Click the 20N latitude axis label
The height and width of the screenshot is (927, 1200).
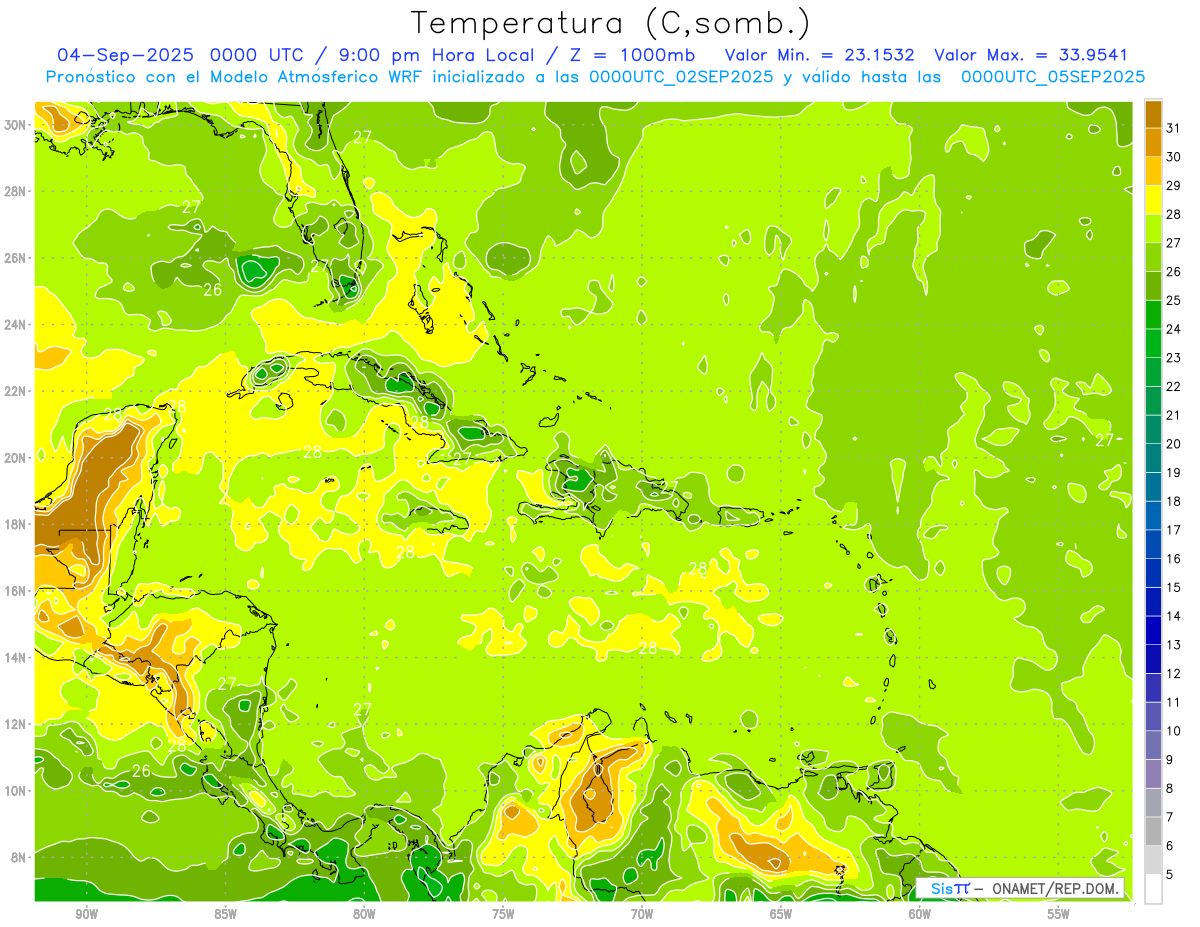tap(16, 458)
